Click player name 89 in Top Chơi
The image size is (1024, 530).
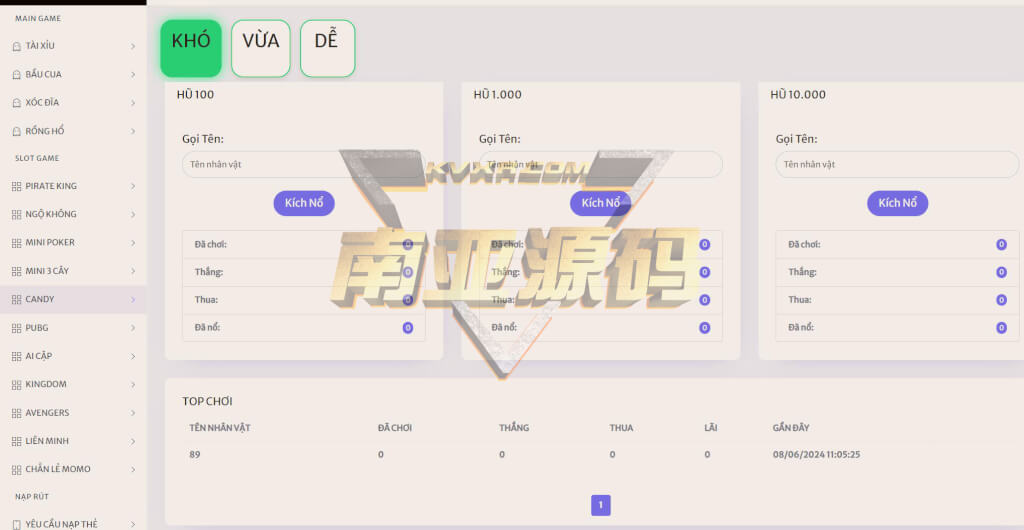(x=195, y=454)
